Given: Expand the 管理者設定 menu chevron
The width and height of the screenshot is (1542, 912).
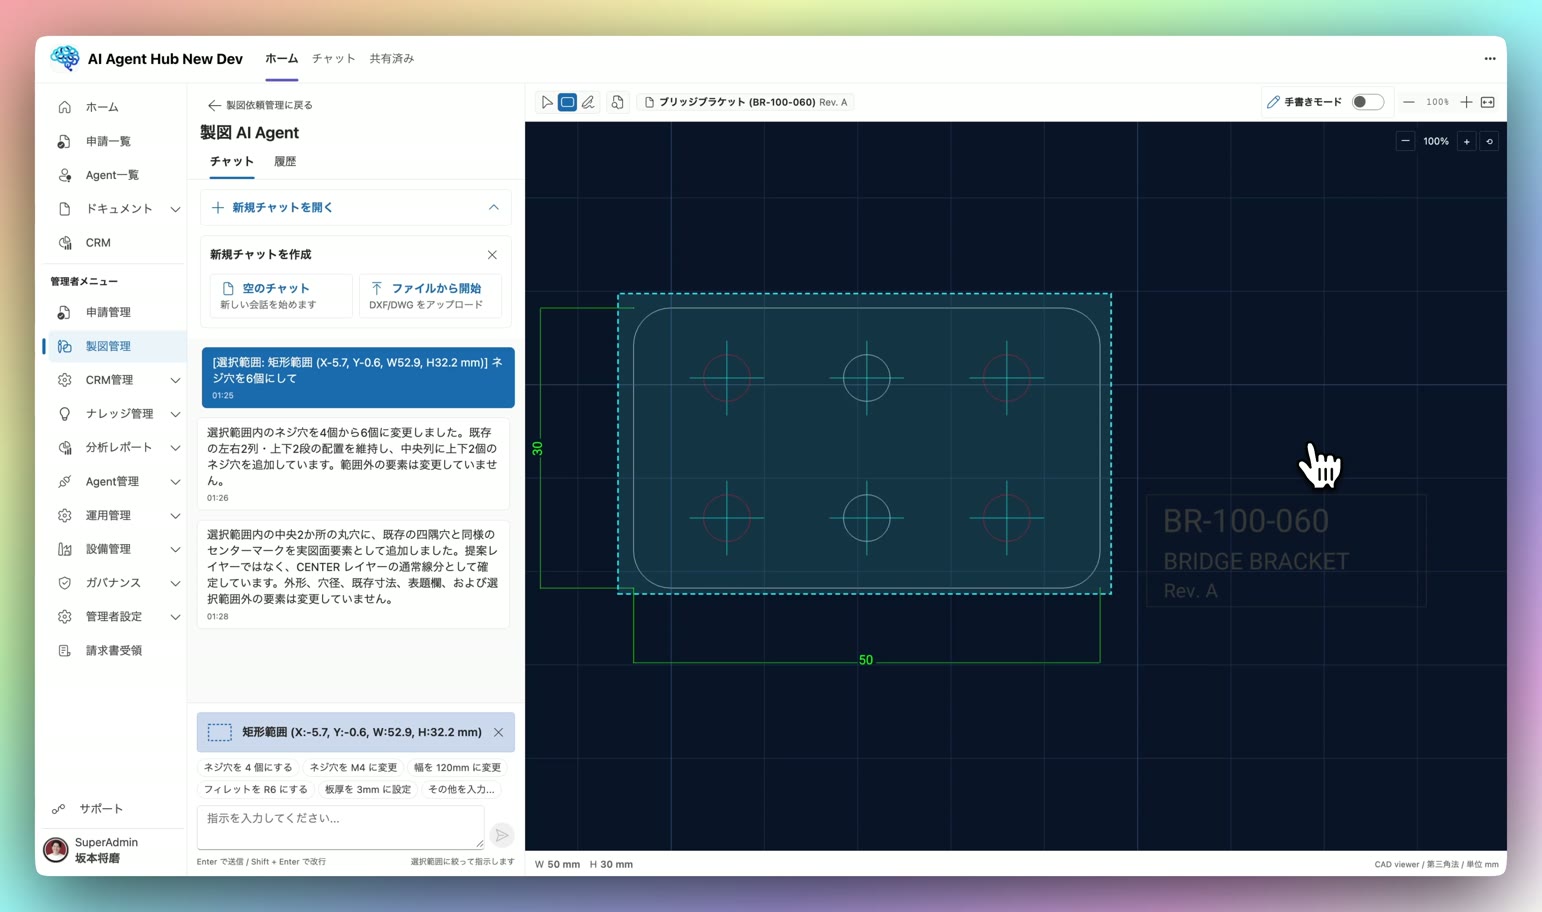Looking at the screenshot, I should point(175,617).
